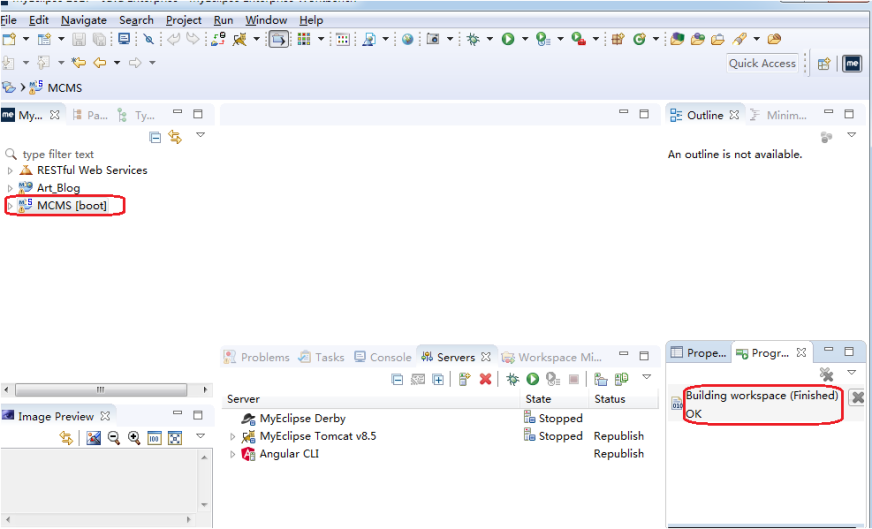Click the New wizard icon in main toolbar

click(x=9, y=39)
